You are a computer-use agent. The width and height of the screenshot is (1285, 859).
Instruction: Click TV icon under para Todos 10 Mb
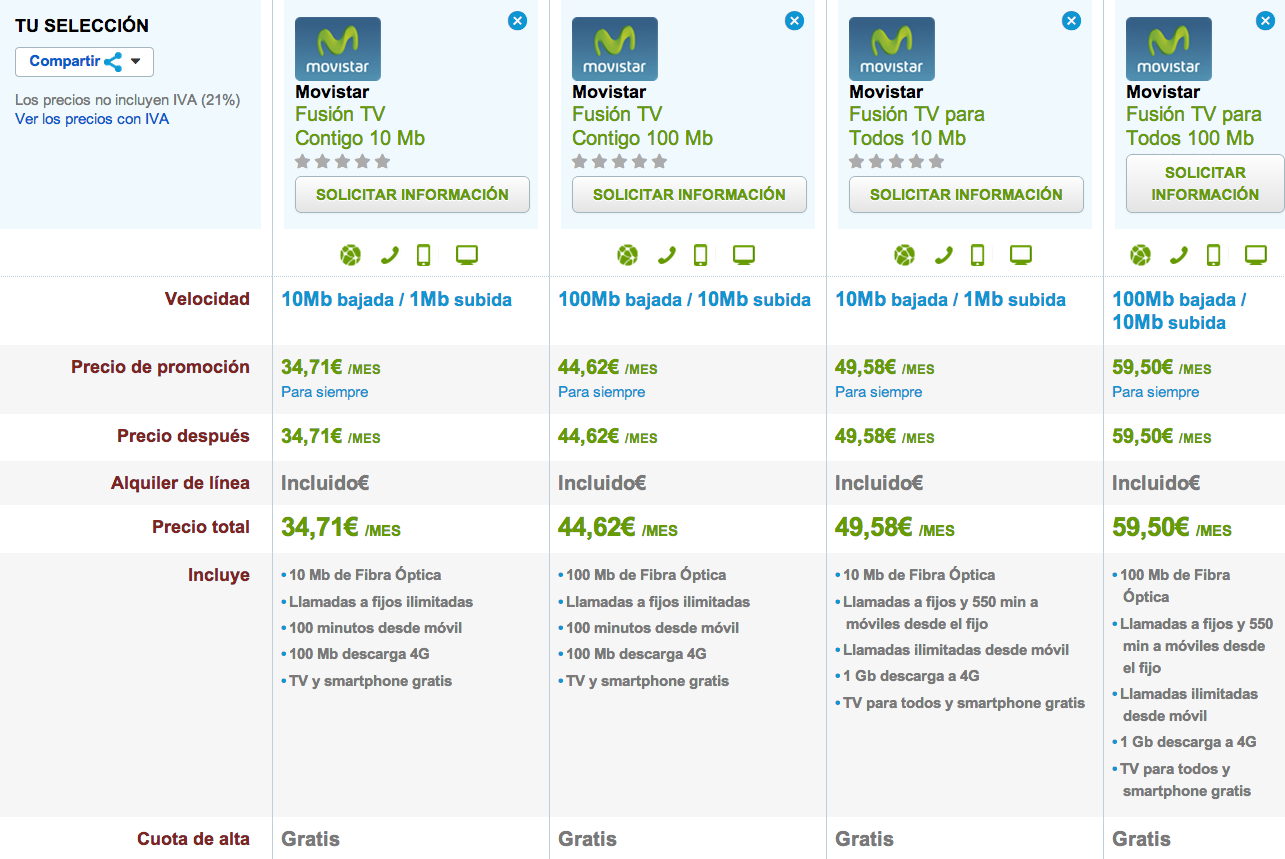click(x=1021, y=255)
